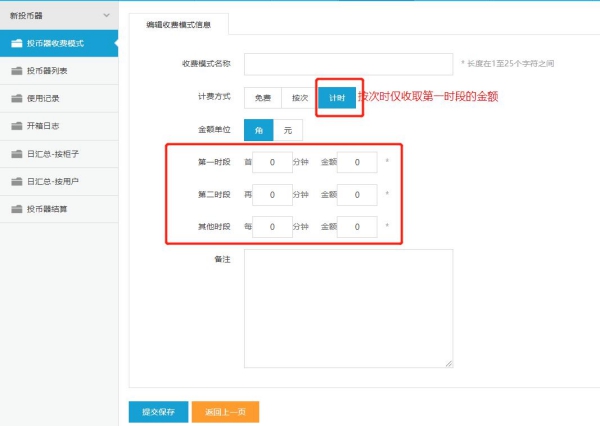Click the 收费模式名称 label

(206, 64)
